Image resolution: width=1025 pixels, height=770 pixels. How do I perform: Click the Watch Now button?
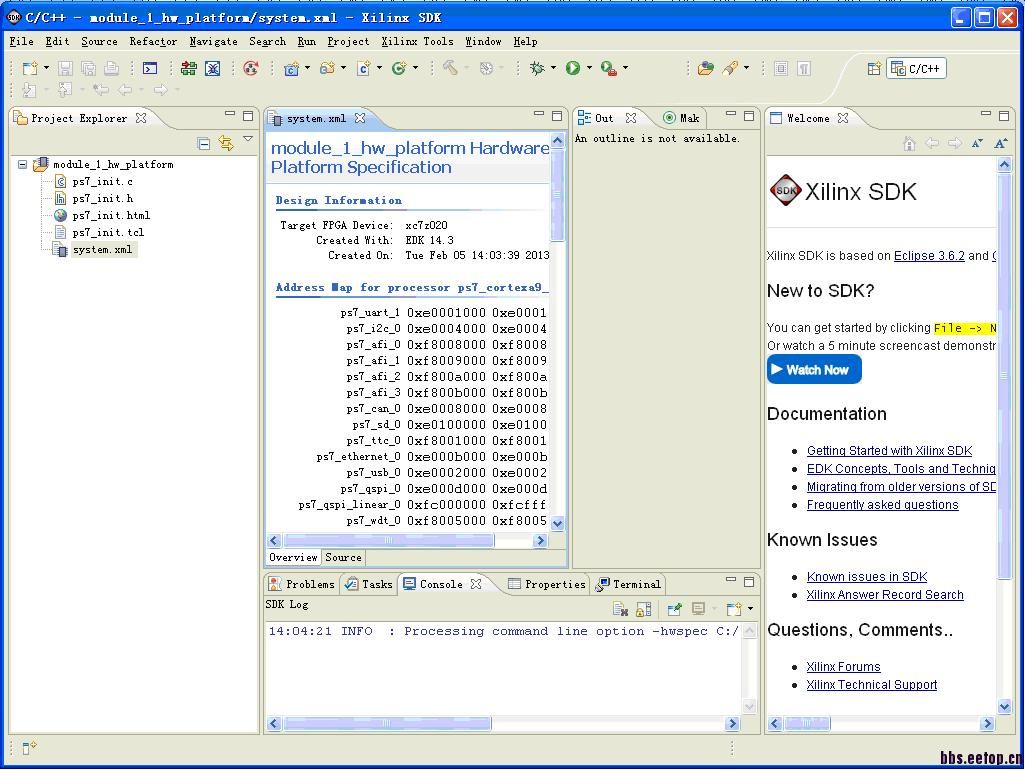[x=814, y=370]
